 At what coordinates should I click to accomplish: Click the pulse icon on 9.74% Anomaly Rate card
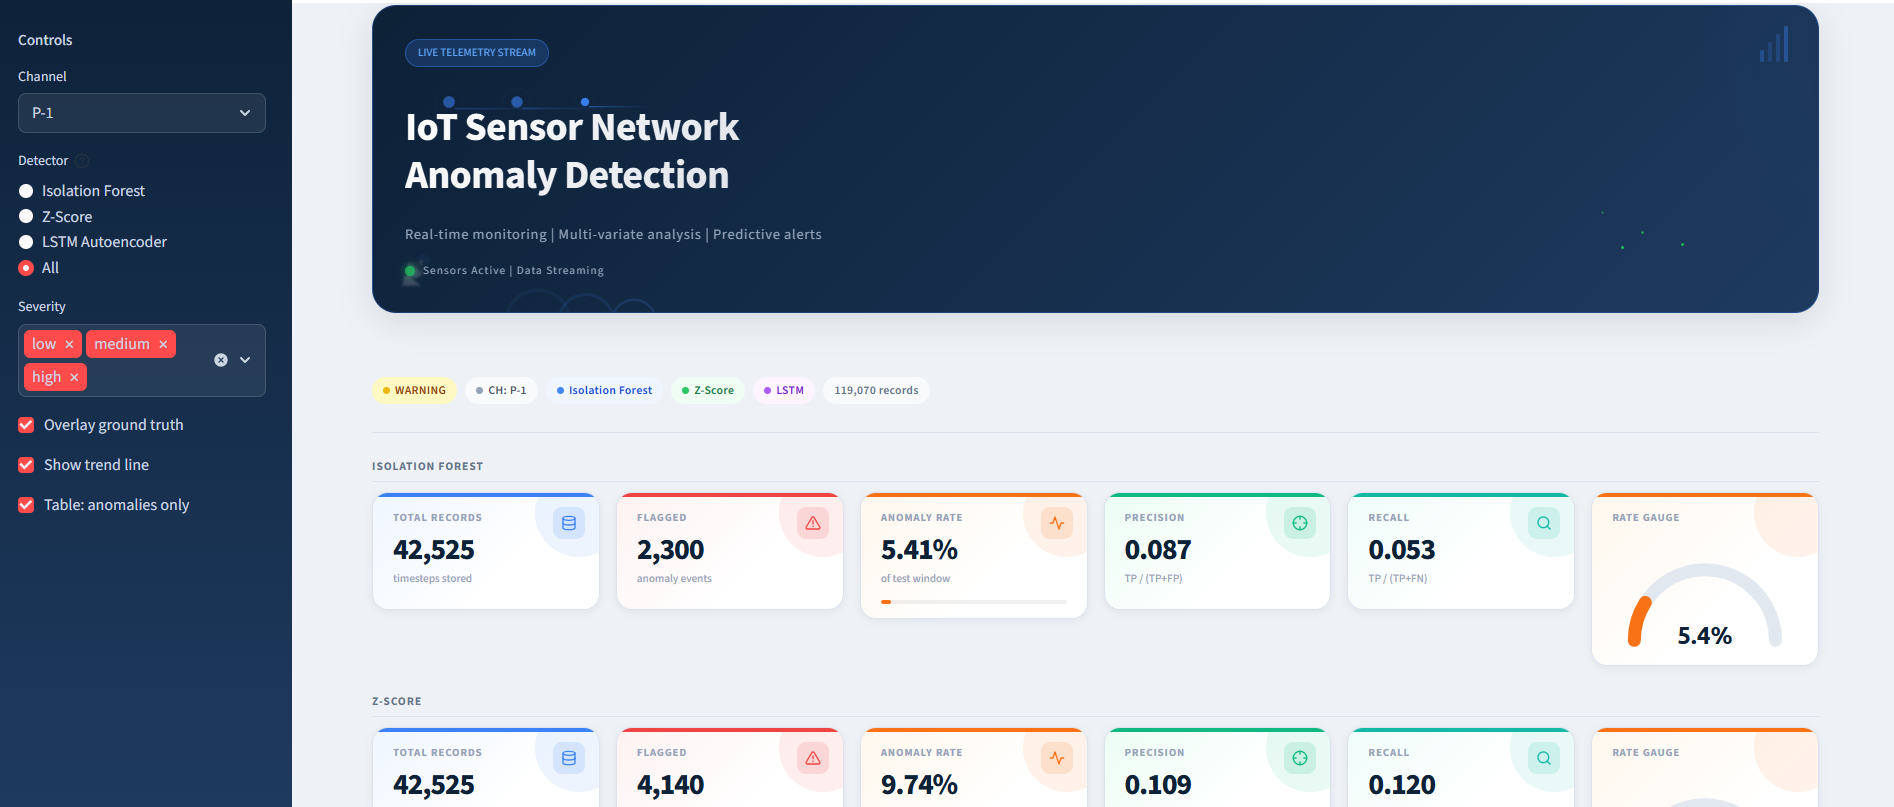(x=1057, y=758)
